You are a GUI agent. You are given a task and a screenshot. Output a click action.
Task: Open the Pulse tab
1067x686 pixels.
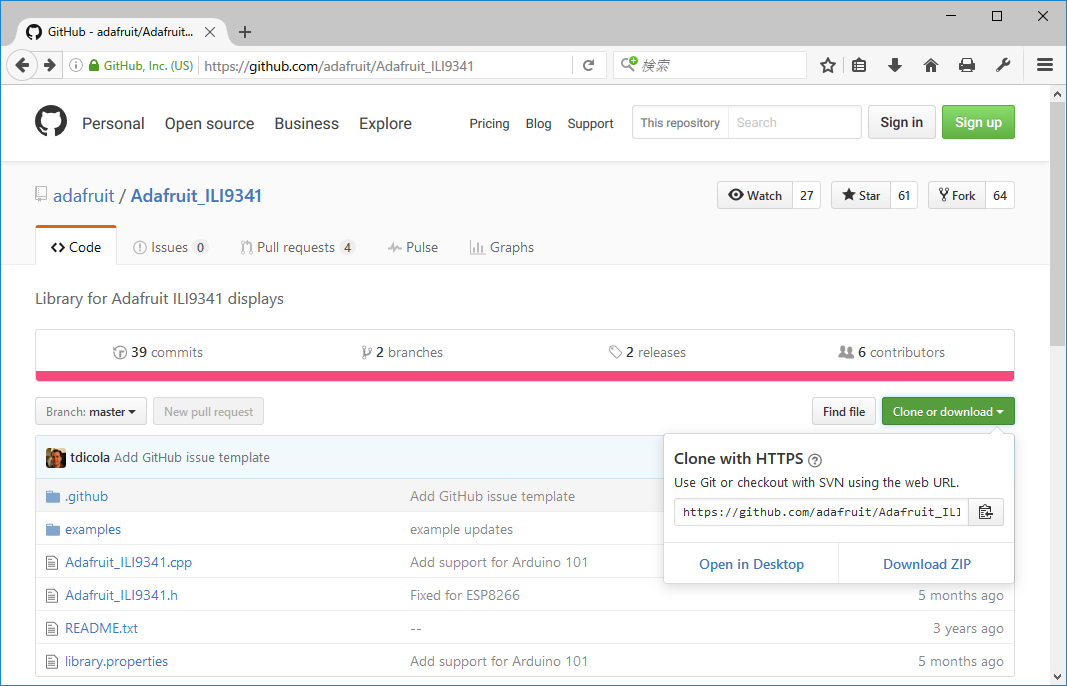pyautogui.click(x=413, y=247)
